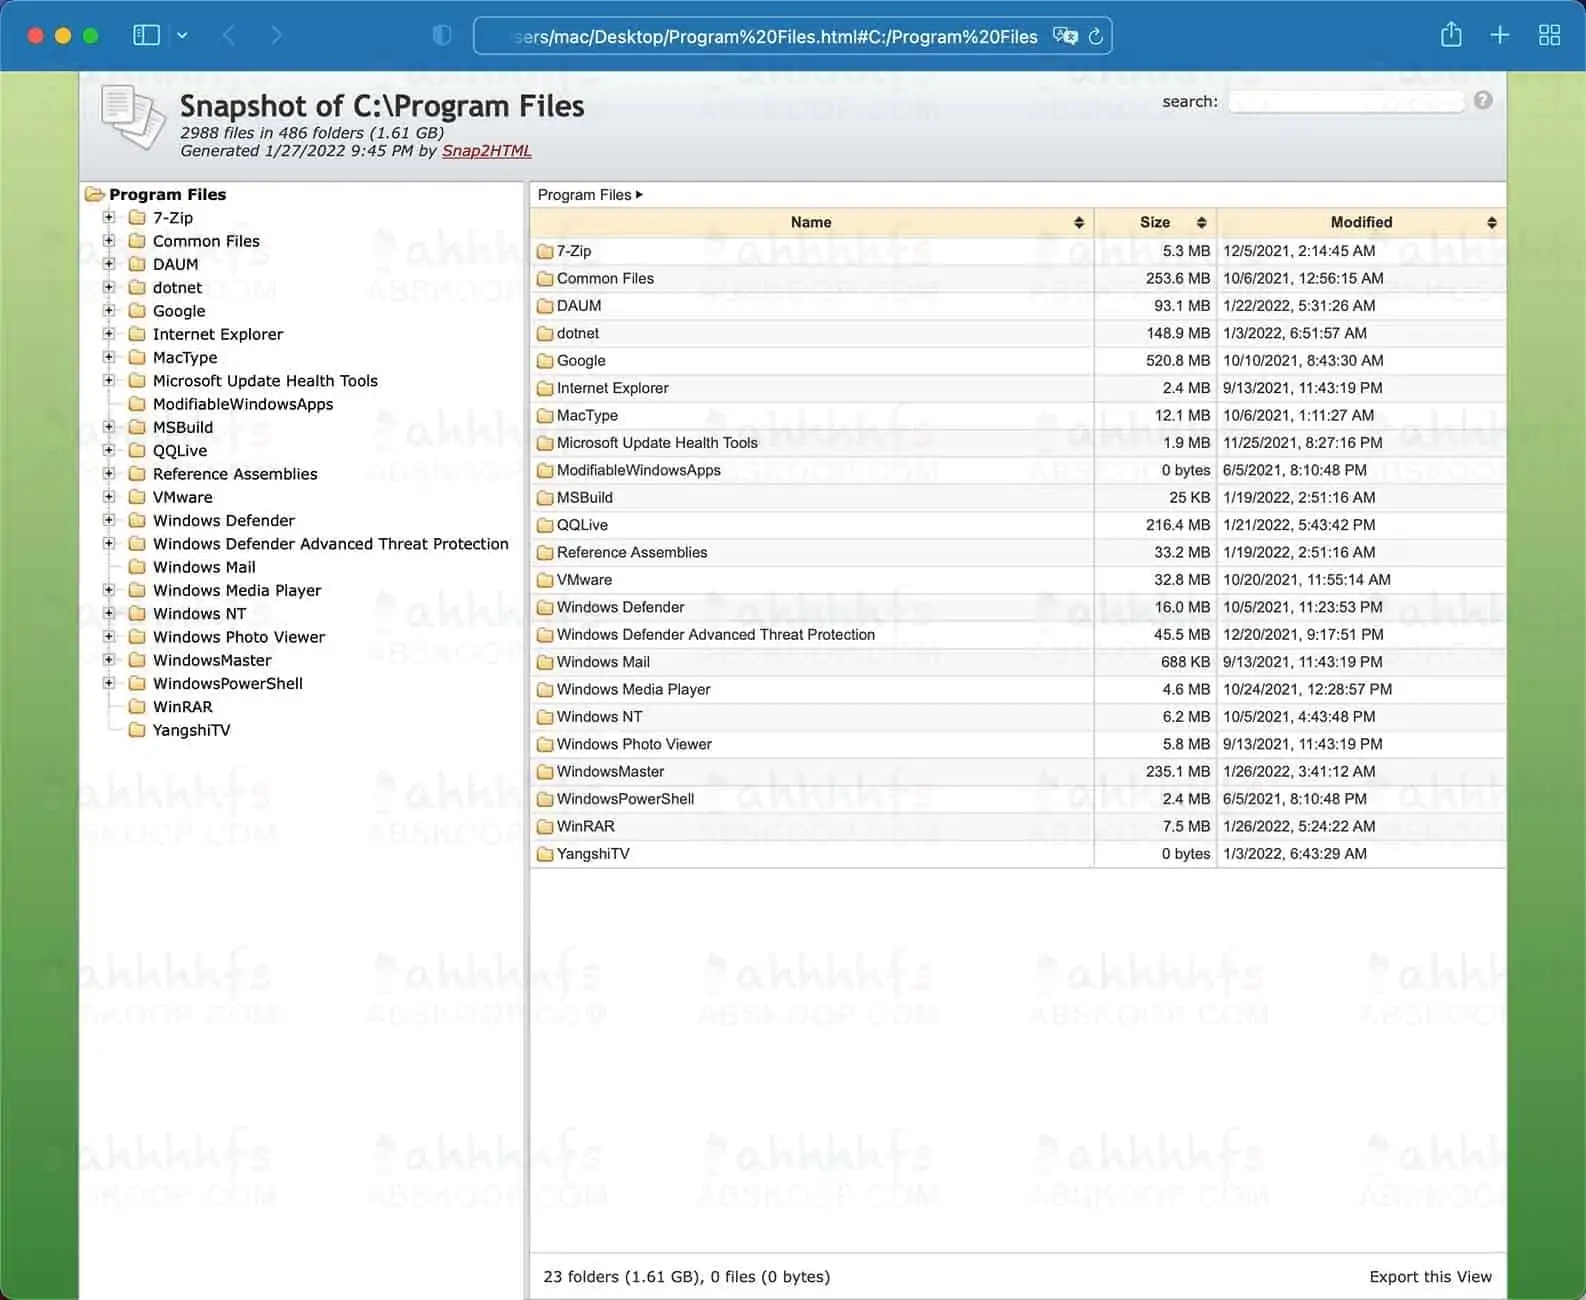Click inside the search input field
1586x1300 pixels.
(x=1345, y=101)
